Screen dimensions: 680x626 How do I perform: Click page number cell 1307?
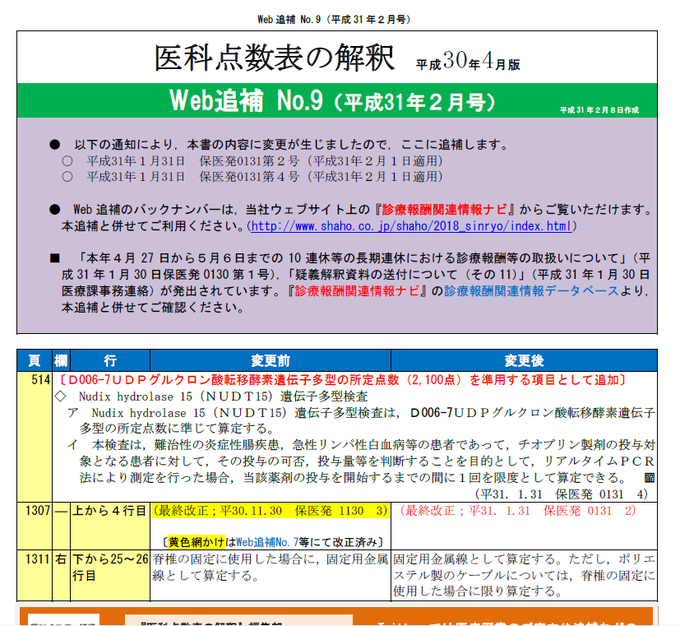pos(34,526)
